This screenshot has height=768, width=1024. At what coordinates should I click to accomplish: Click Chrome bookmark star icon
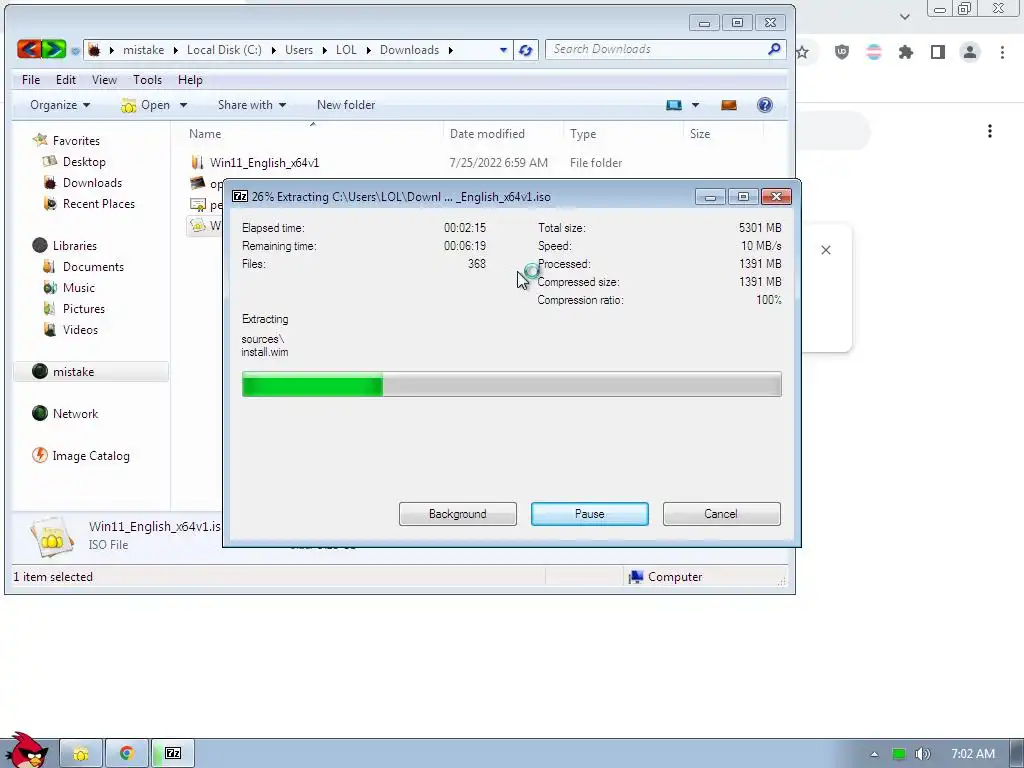point(803,52)
